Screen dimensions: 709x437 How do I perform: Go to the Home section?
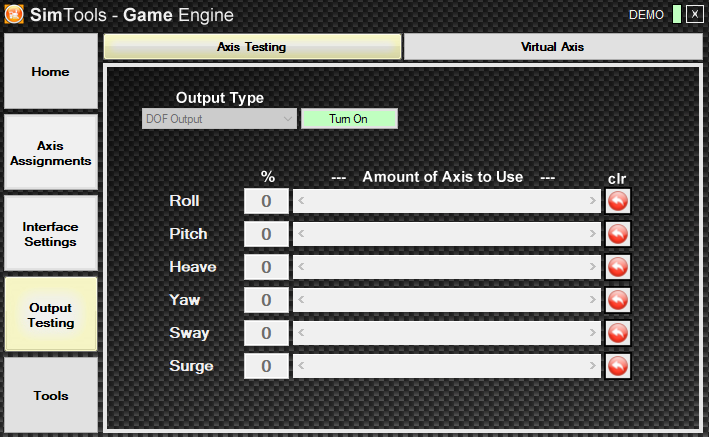pyautogui.click(x=51, y=72)
